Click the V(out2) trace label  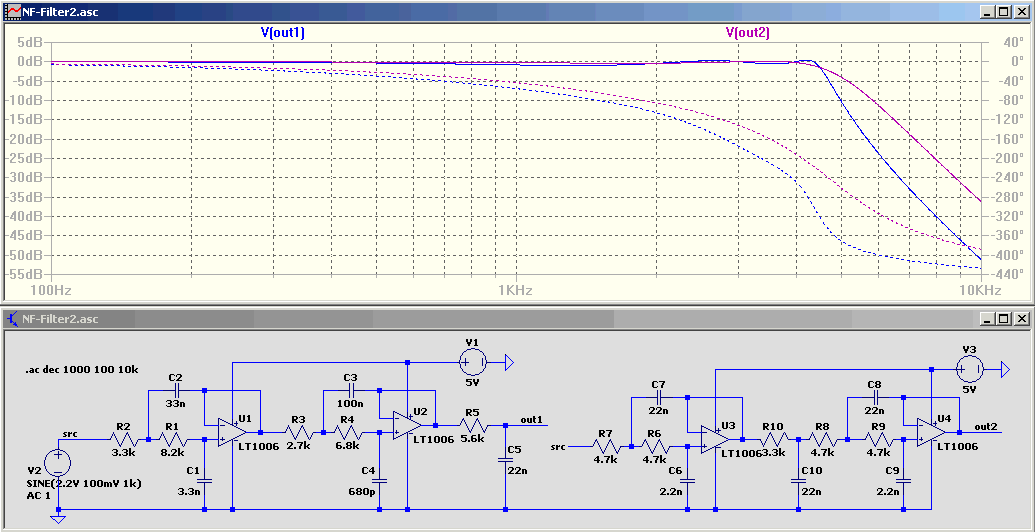[x=747, y=32]
